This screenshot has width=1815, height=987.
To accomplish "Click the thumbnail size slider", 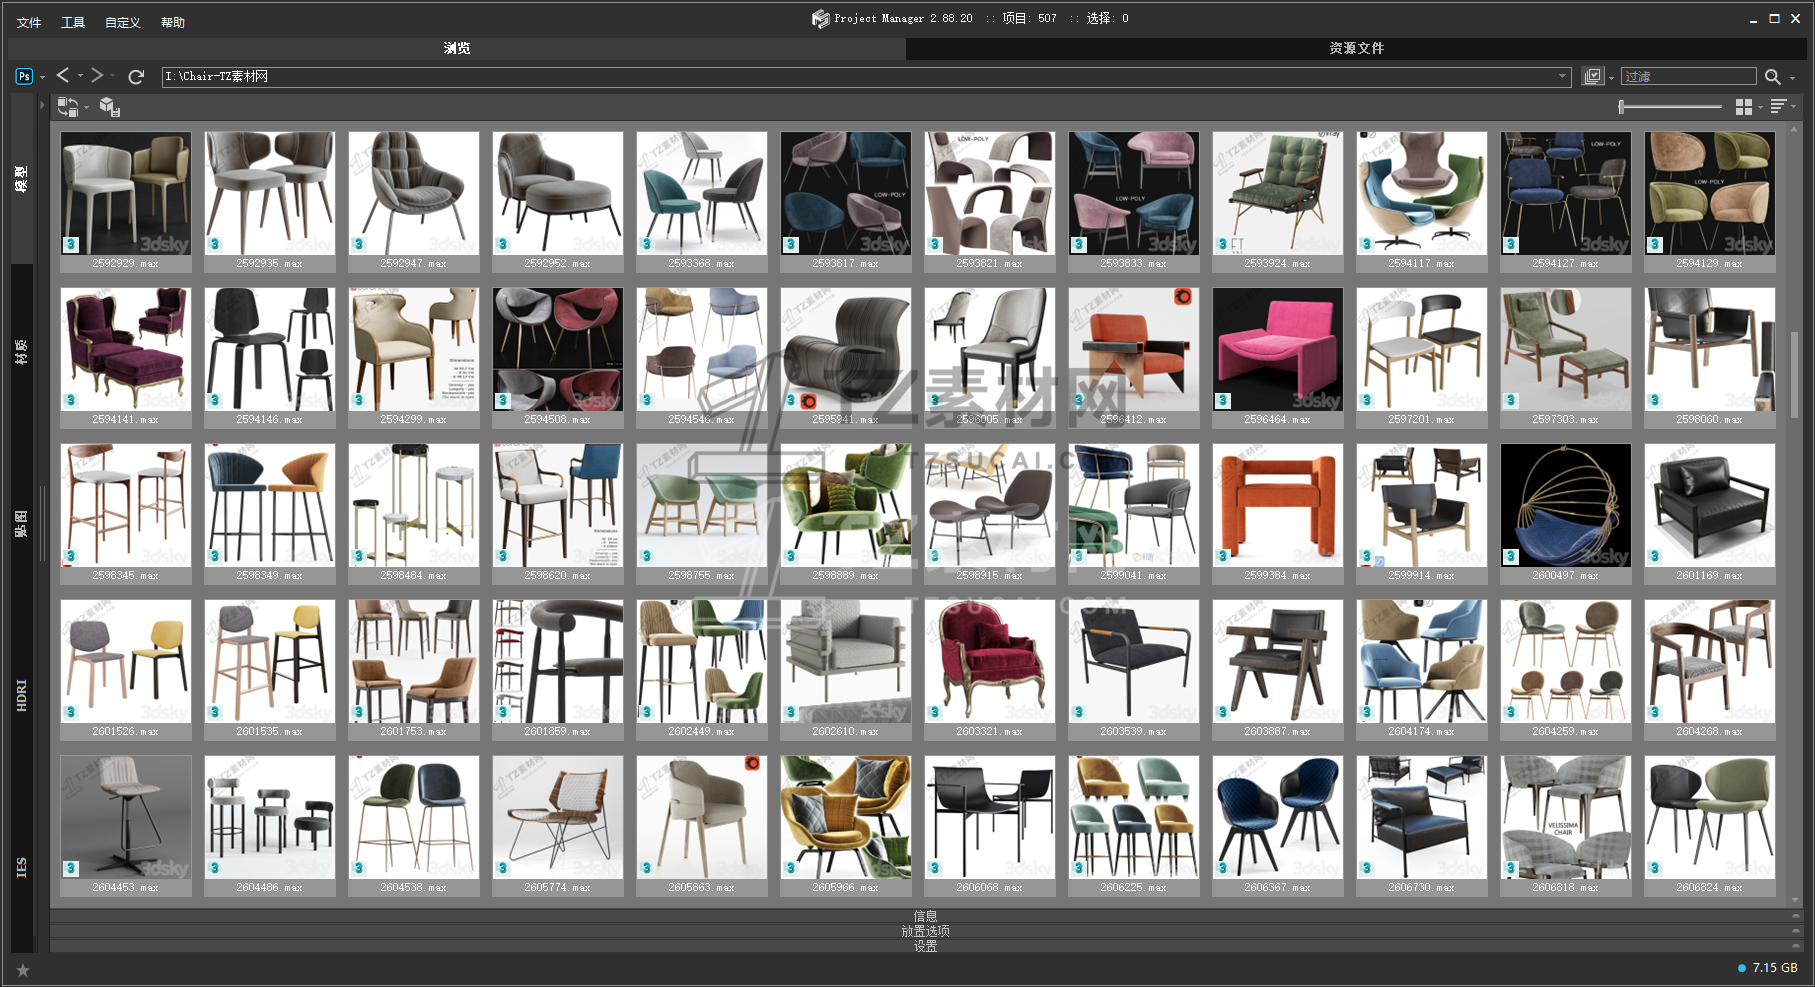I will (x=1670, y=107).
